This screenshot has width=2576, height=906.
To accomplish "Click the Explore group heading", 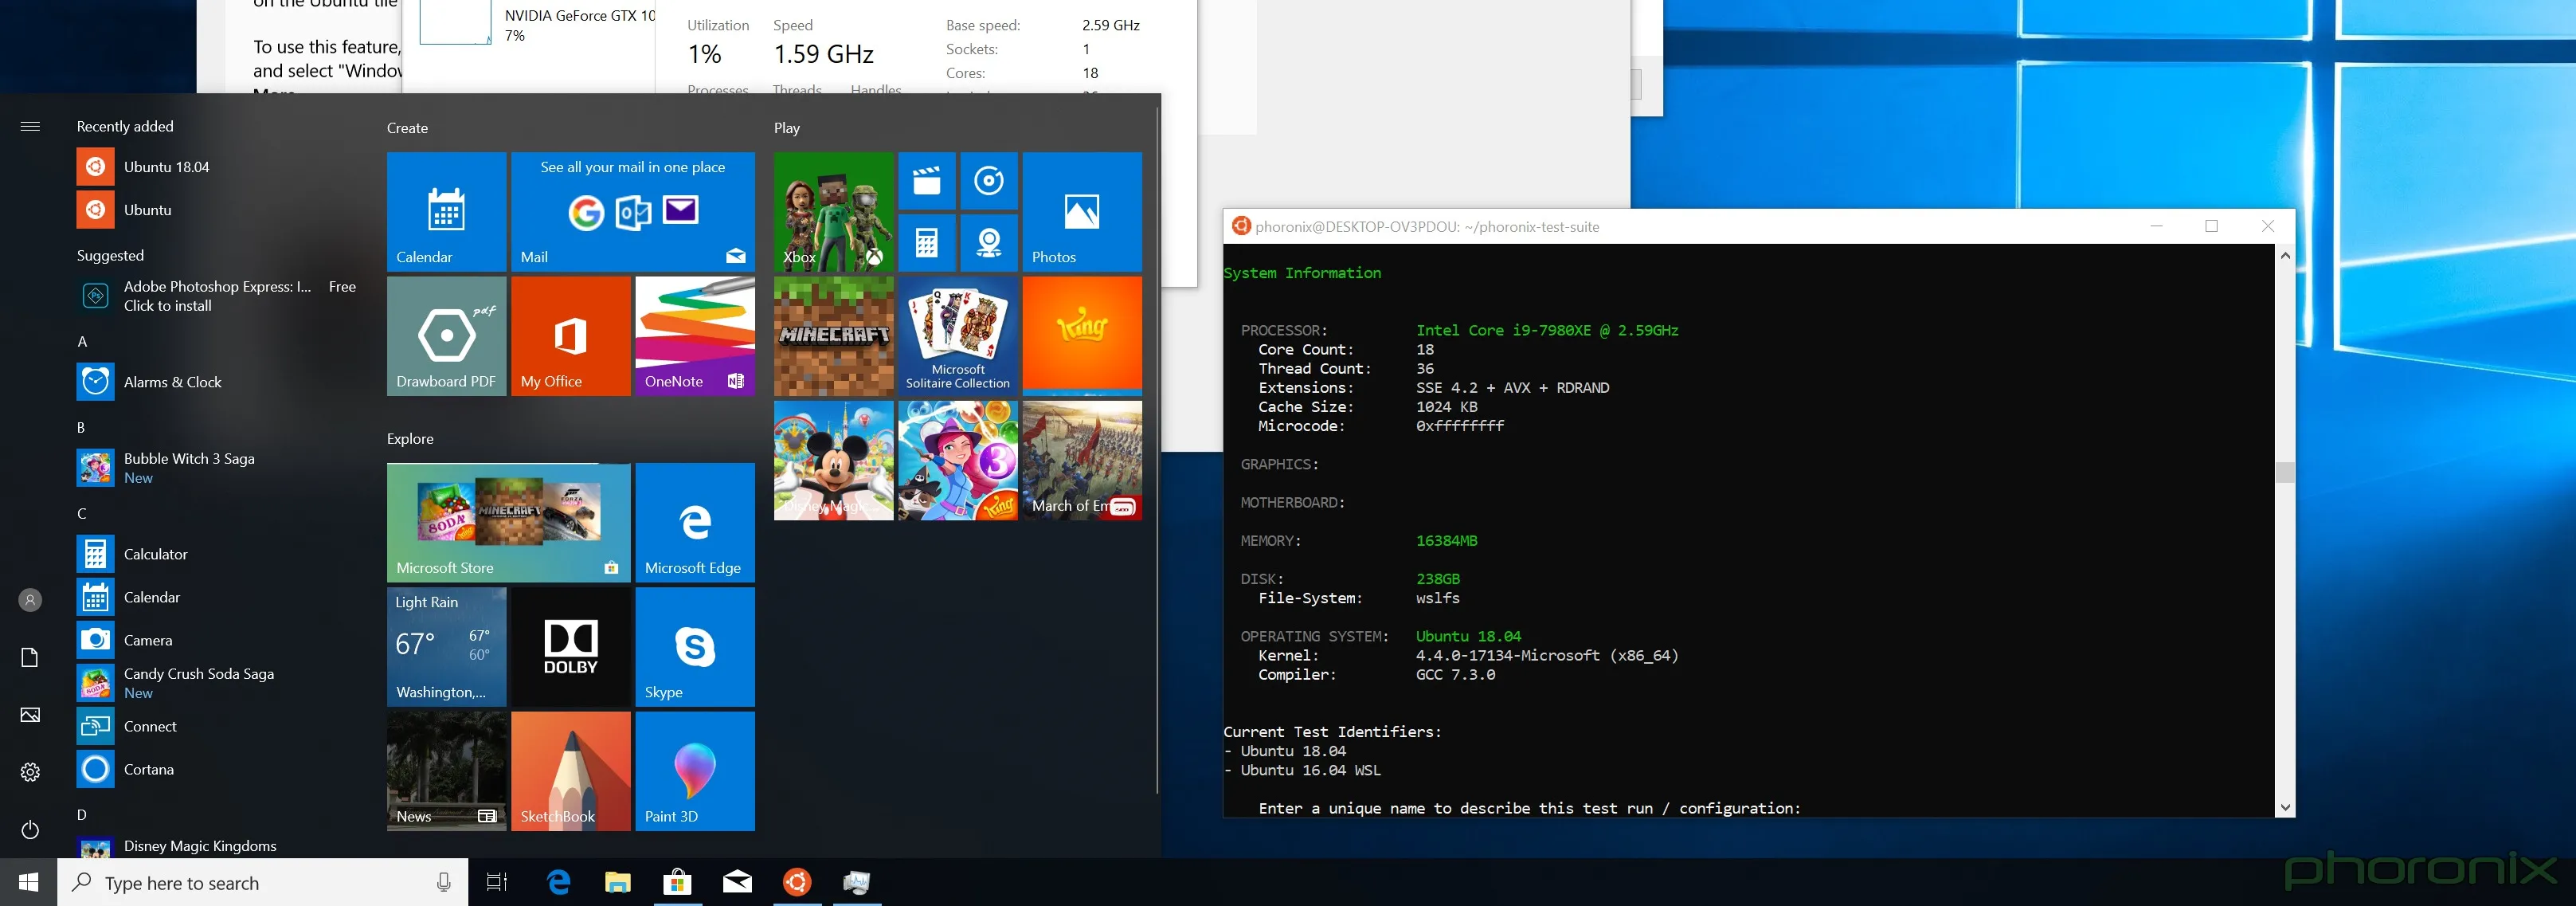I will coord(410,438).
